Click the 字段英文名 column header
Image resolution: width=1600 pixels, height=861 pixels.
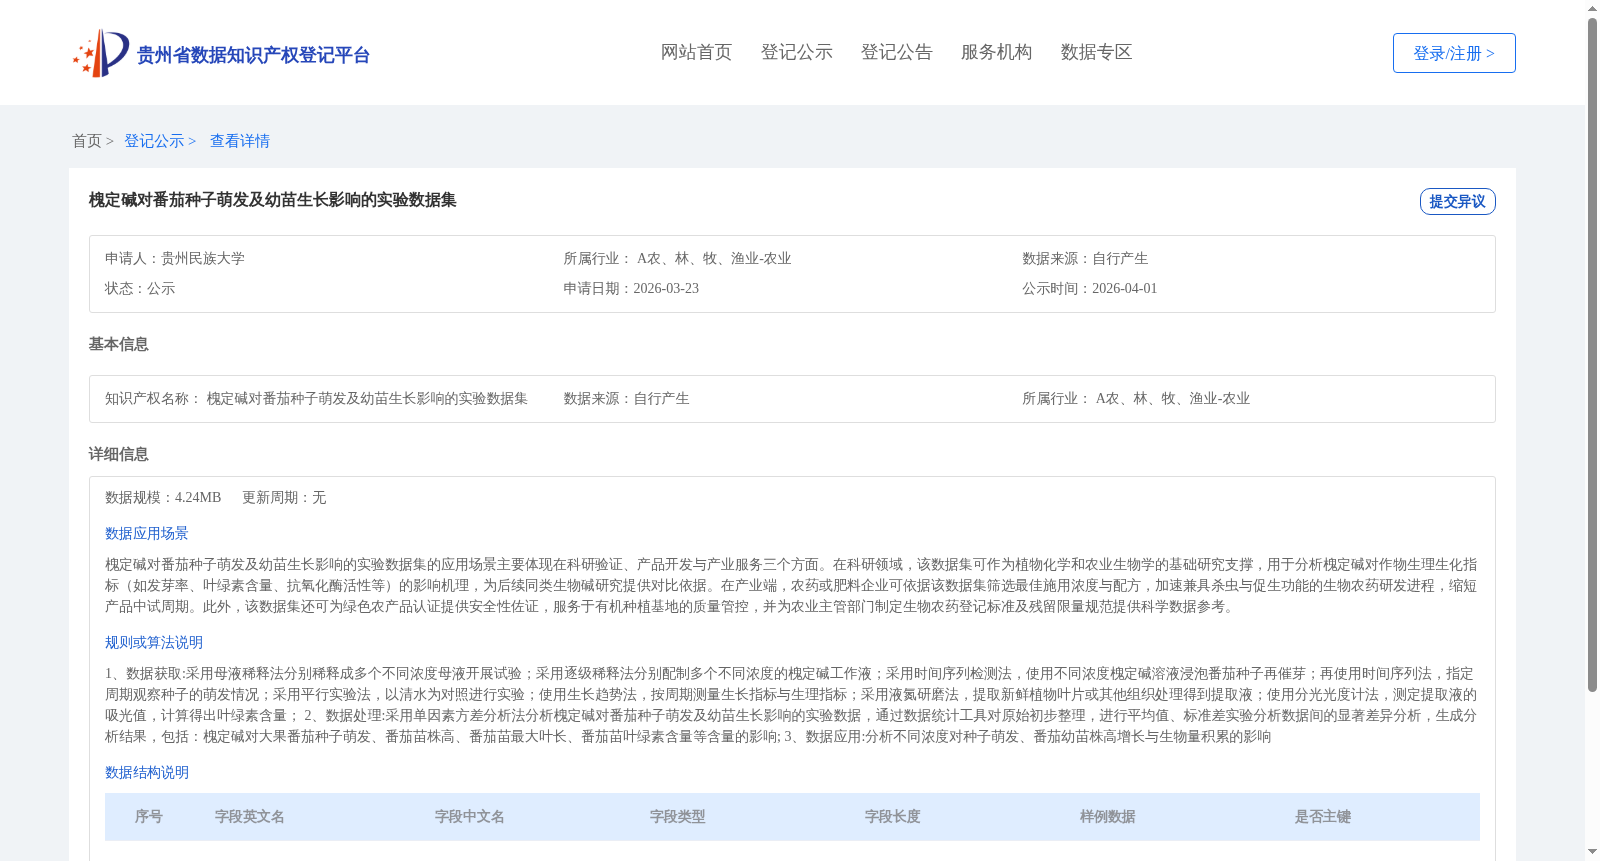(250, 817)
